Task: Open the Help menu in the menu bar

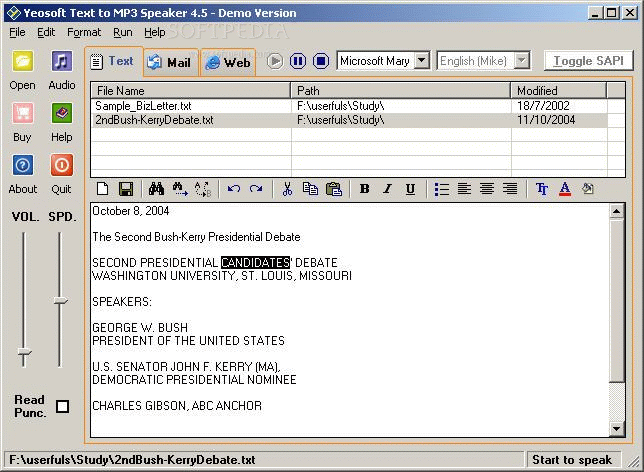Action: coord(154,32)
